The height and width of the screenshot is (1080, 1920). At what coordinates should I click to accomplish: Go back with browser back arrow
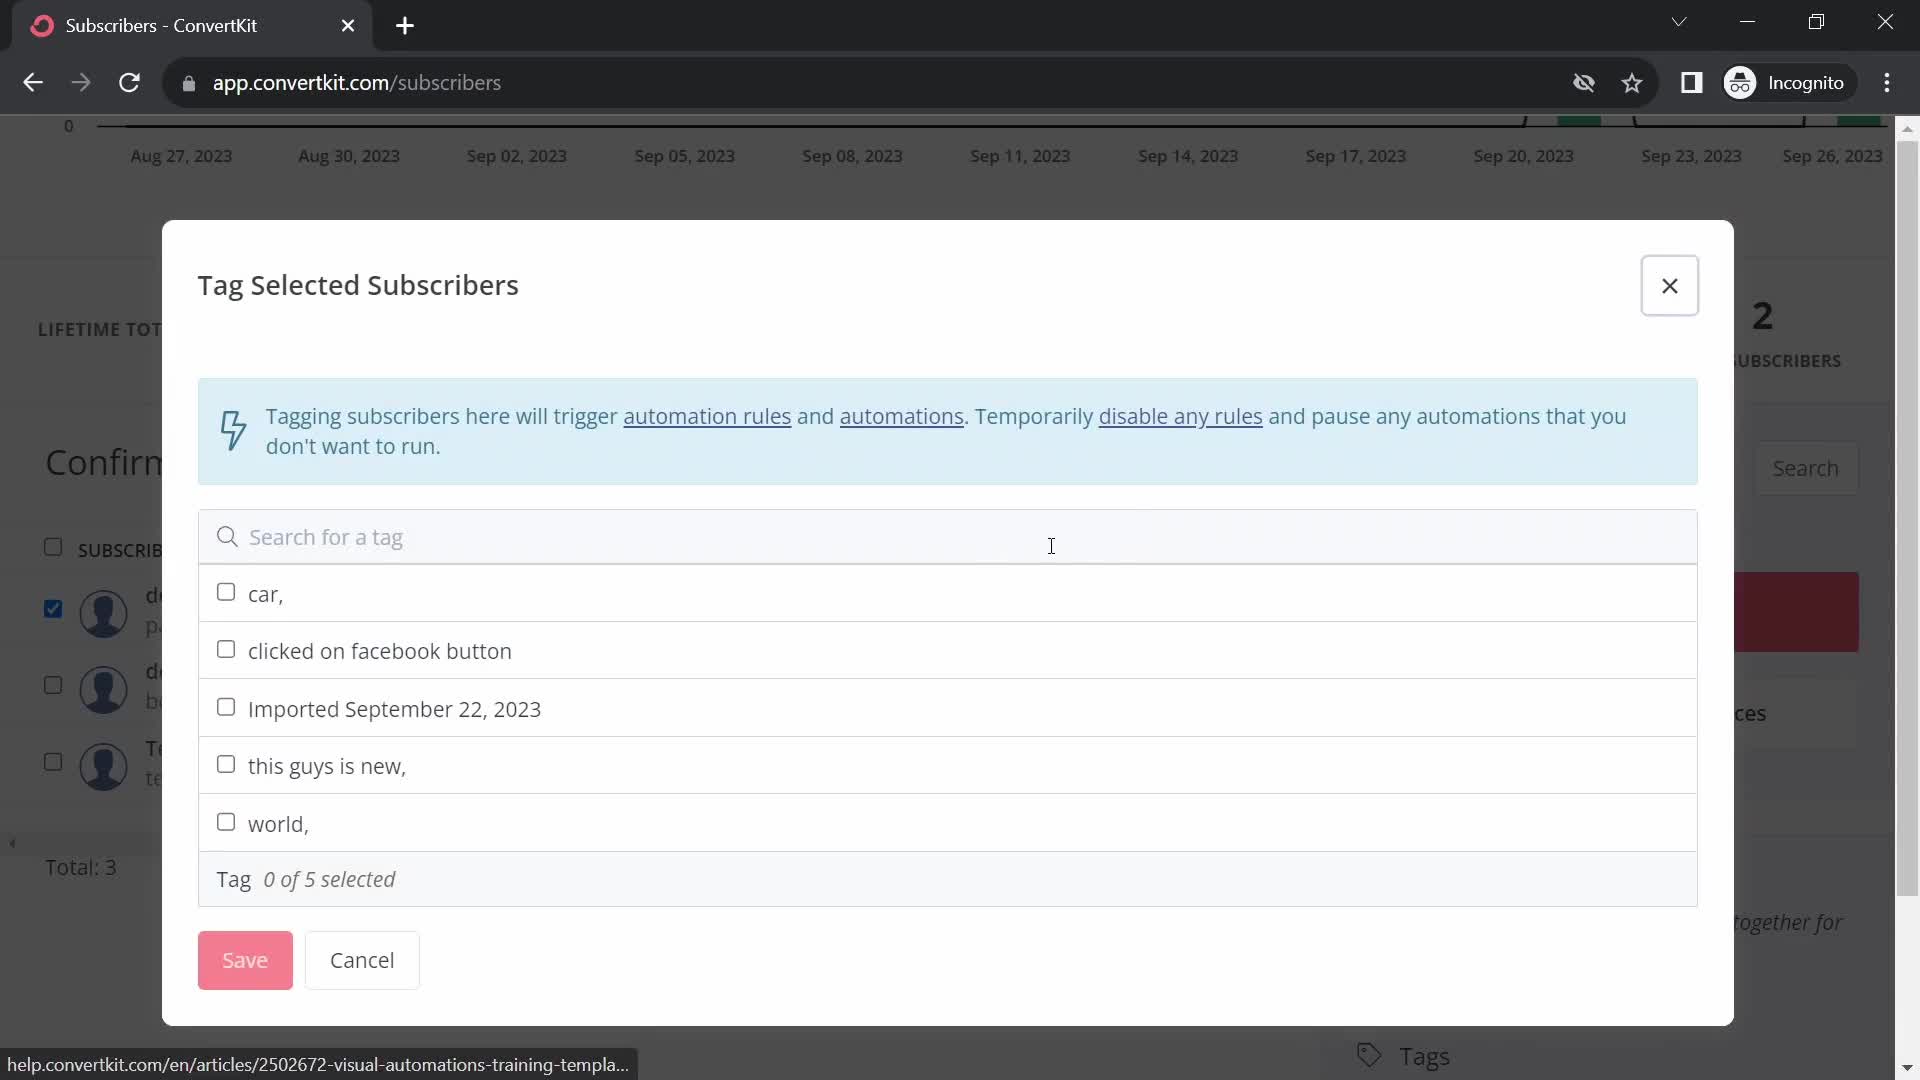point(33,83)
